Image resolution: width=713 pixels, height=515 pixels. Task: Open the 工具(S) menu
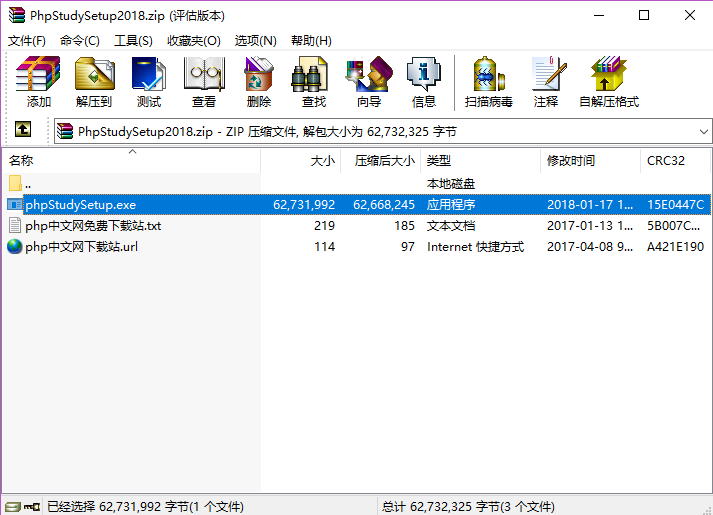tap(133, 41)
